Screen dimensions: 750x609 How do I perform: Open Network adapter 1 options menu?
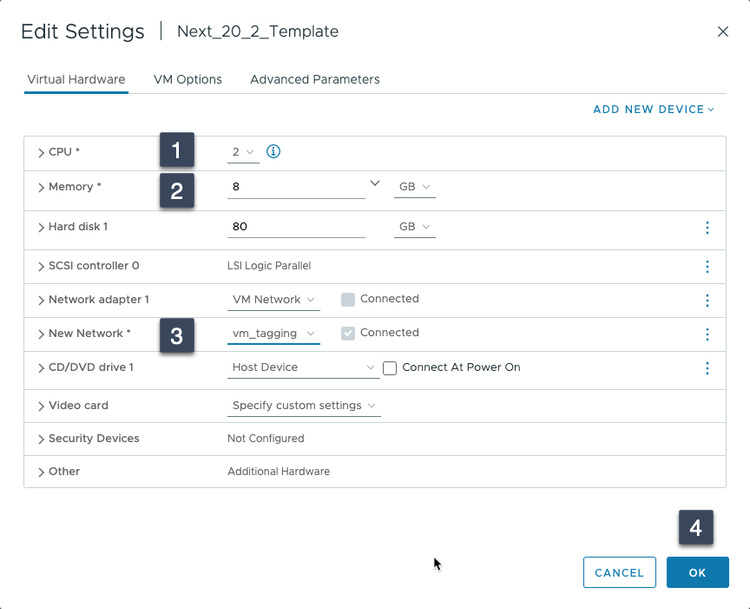pos(707,300)
